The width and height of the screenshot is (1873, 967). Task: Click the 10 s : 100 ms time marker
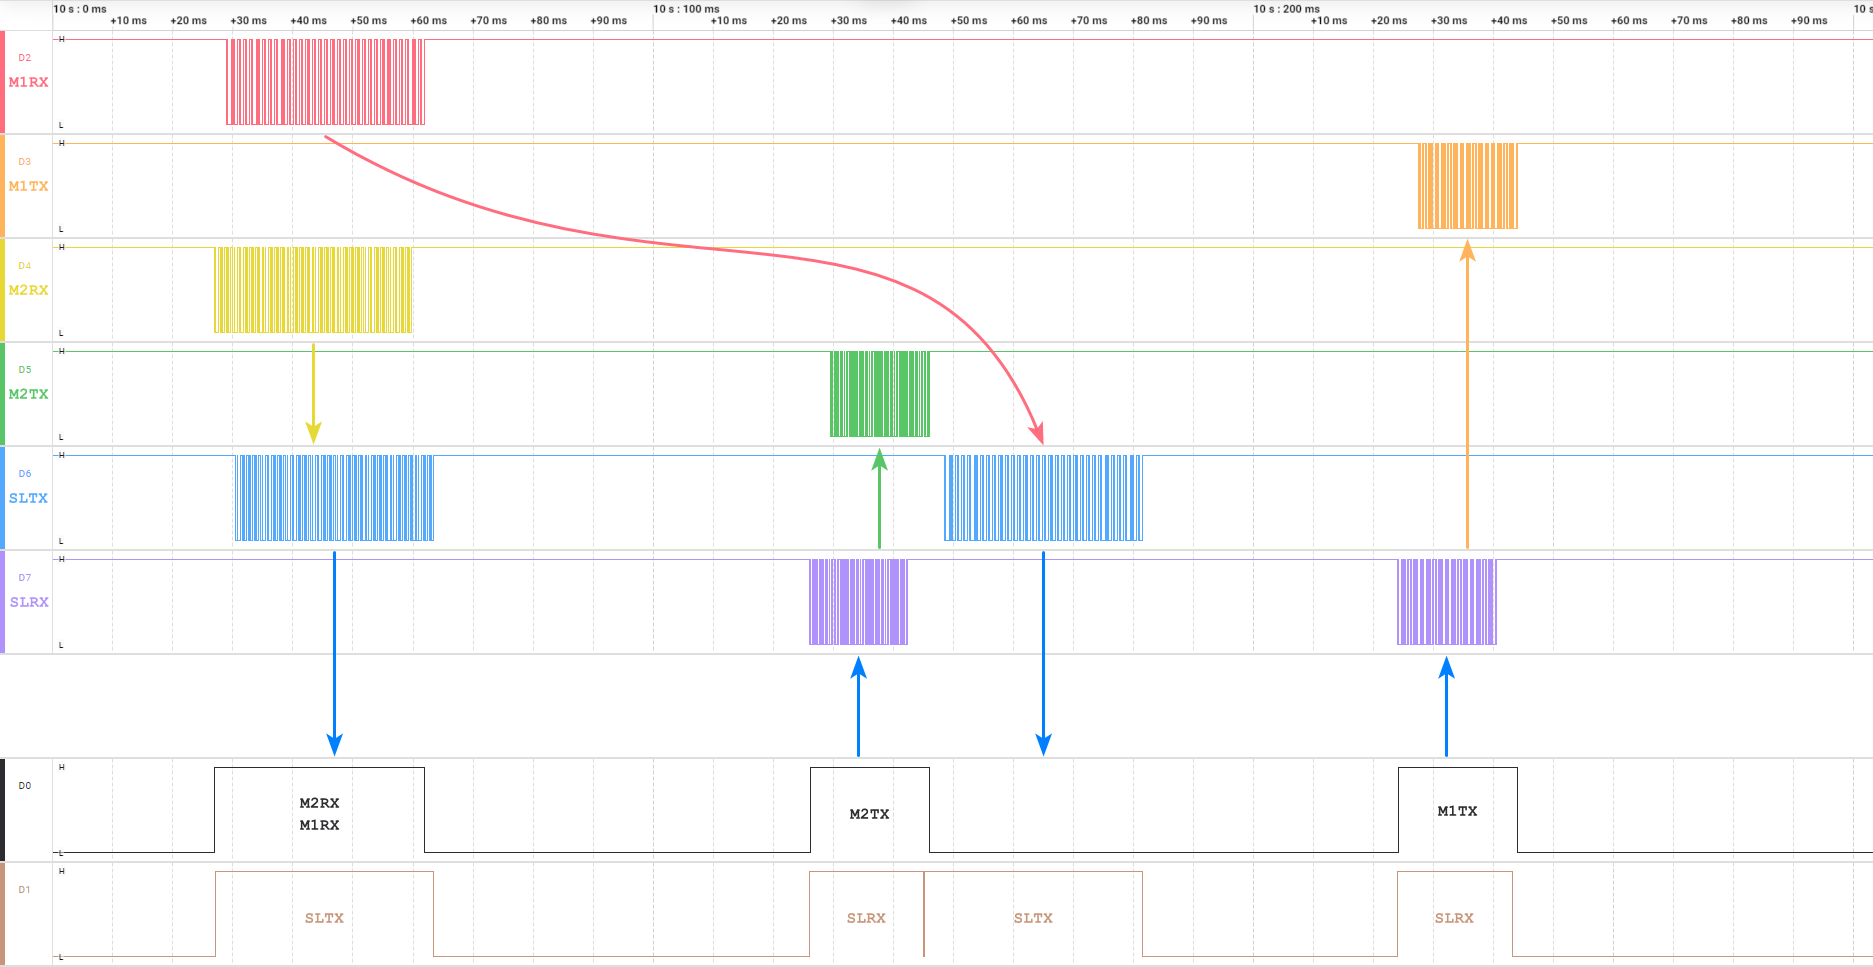686,9
